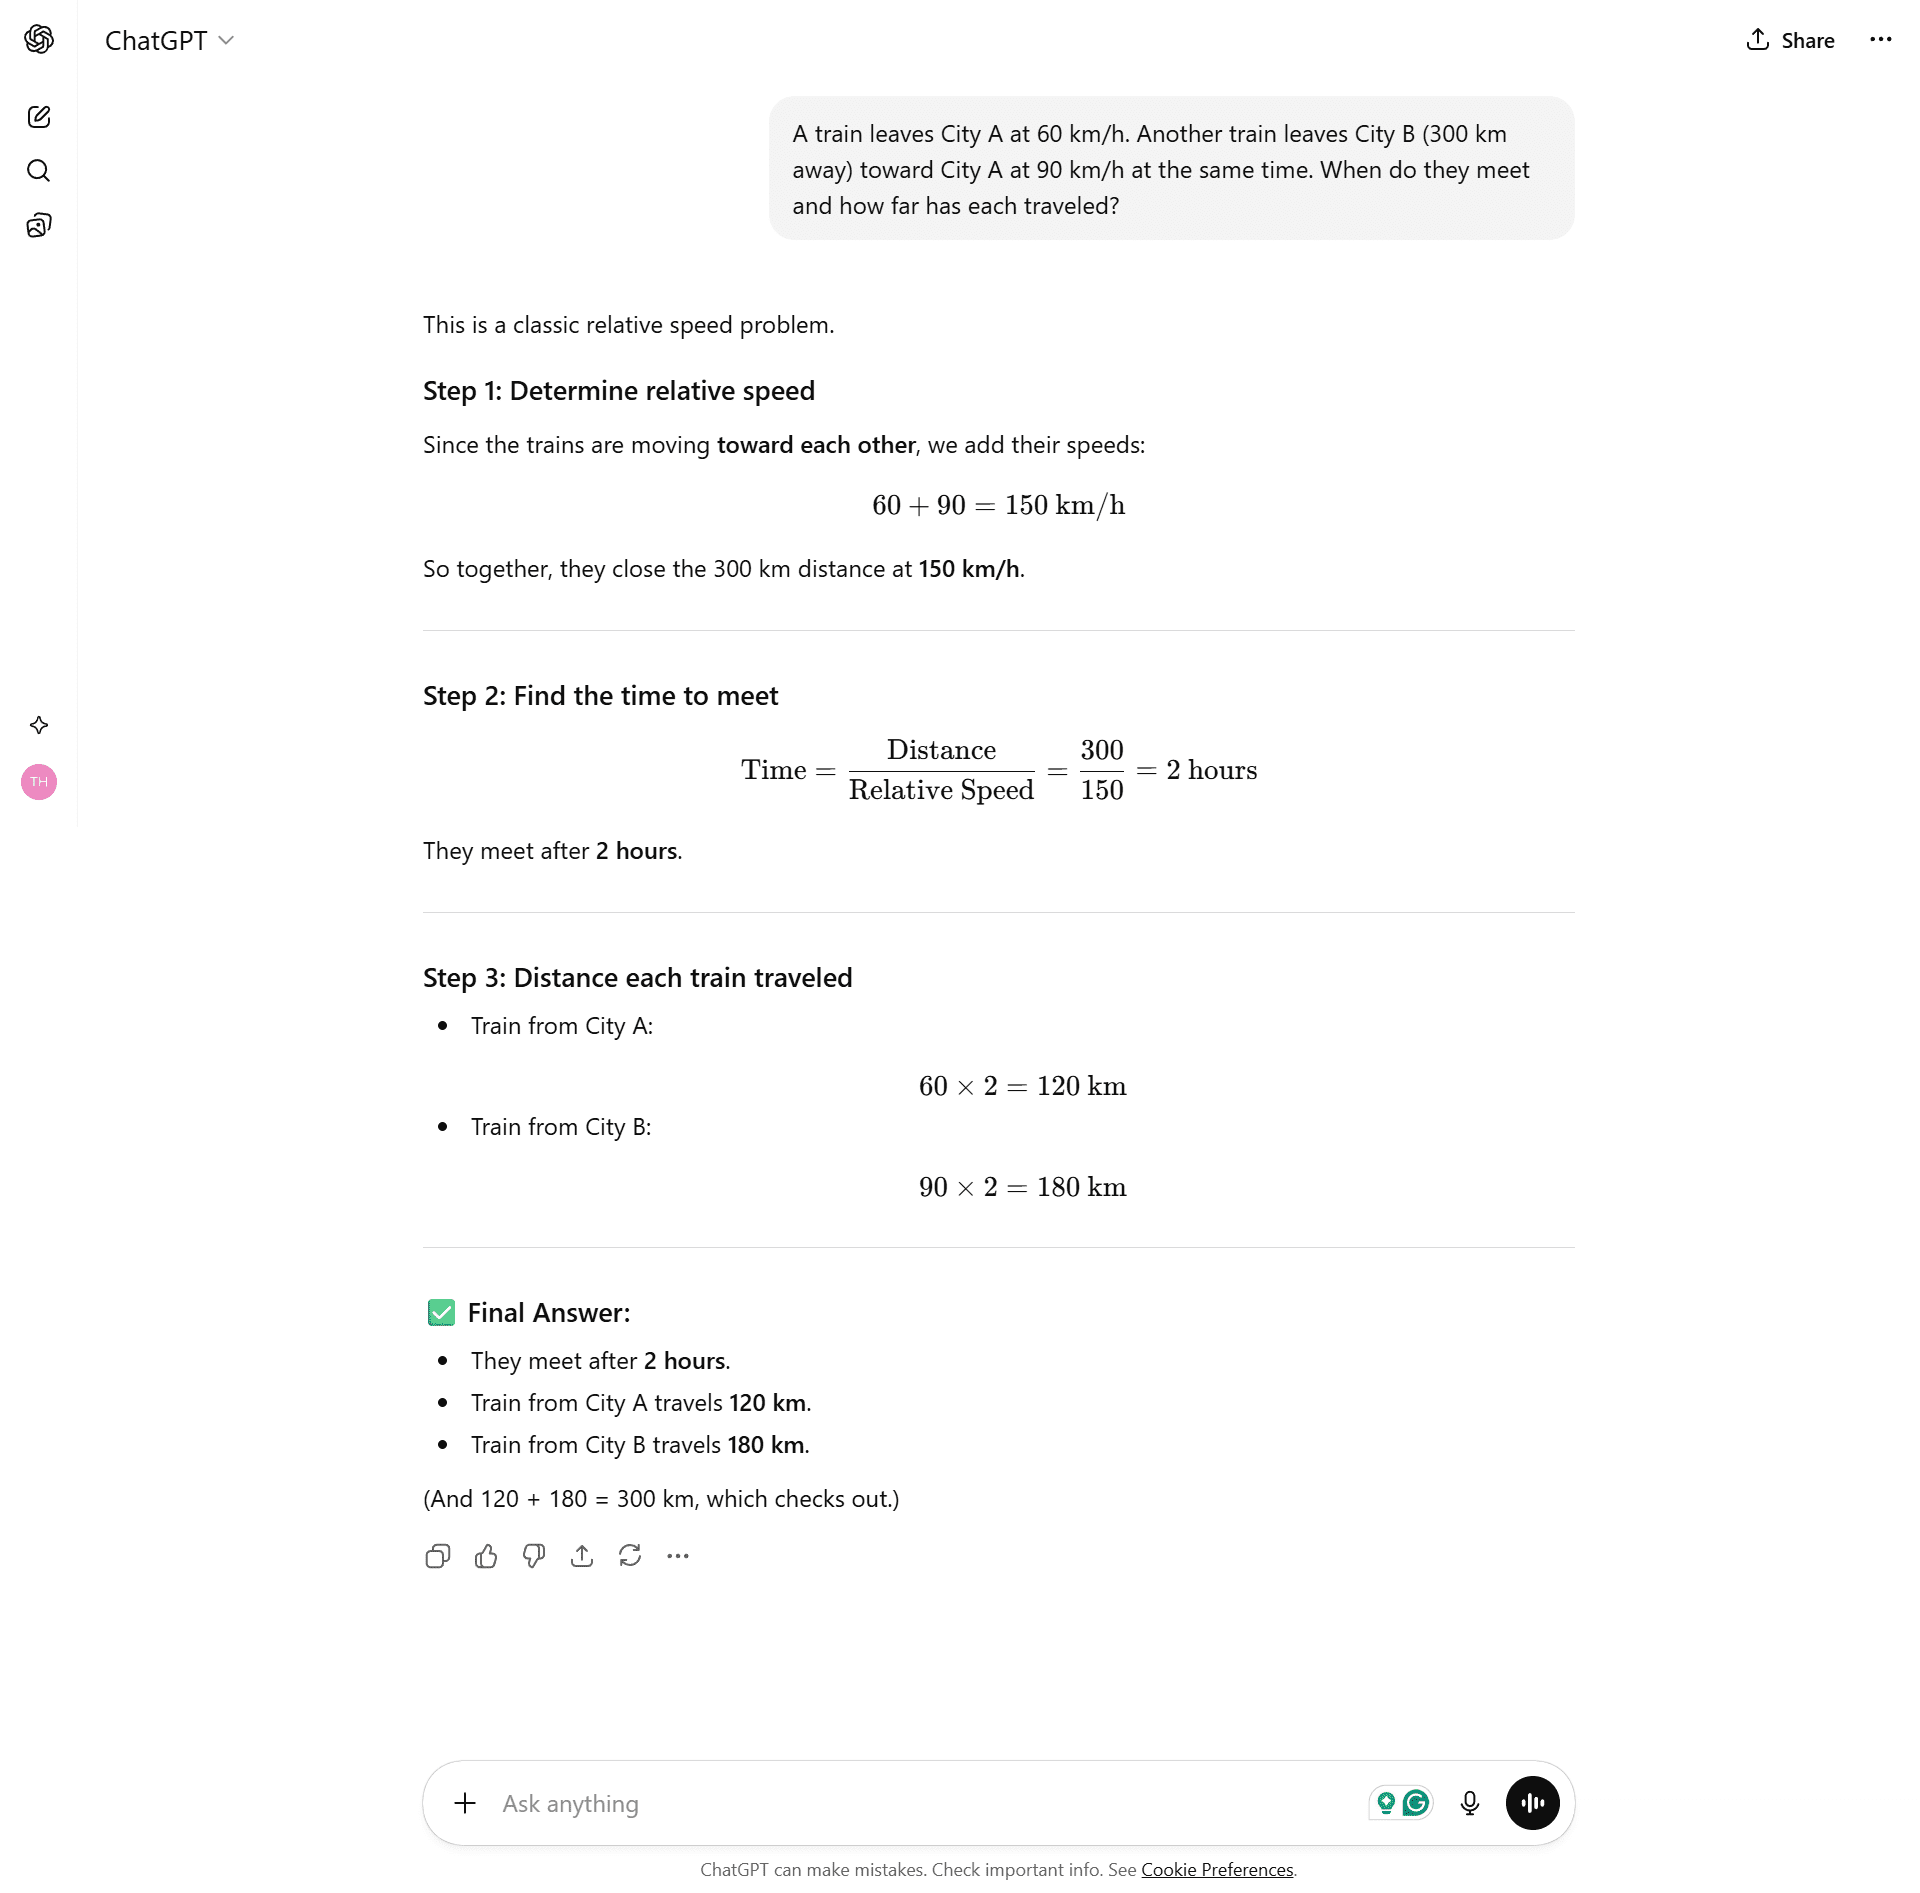Image resolution: width=1920 pixels, height=1893 pixels.
Task: Click the Share button in header
Action: 1790,40
